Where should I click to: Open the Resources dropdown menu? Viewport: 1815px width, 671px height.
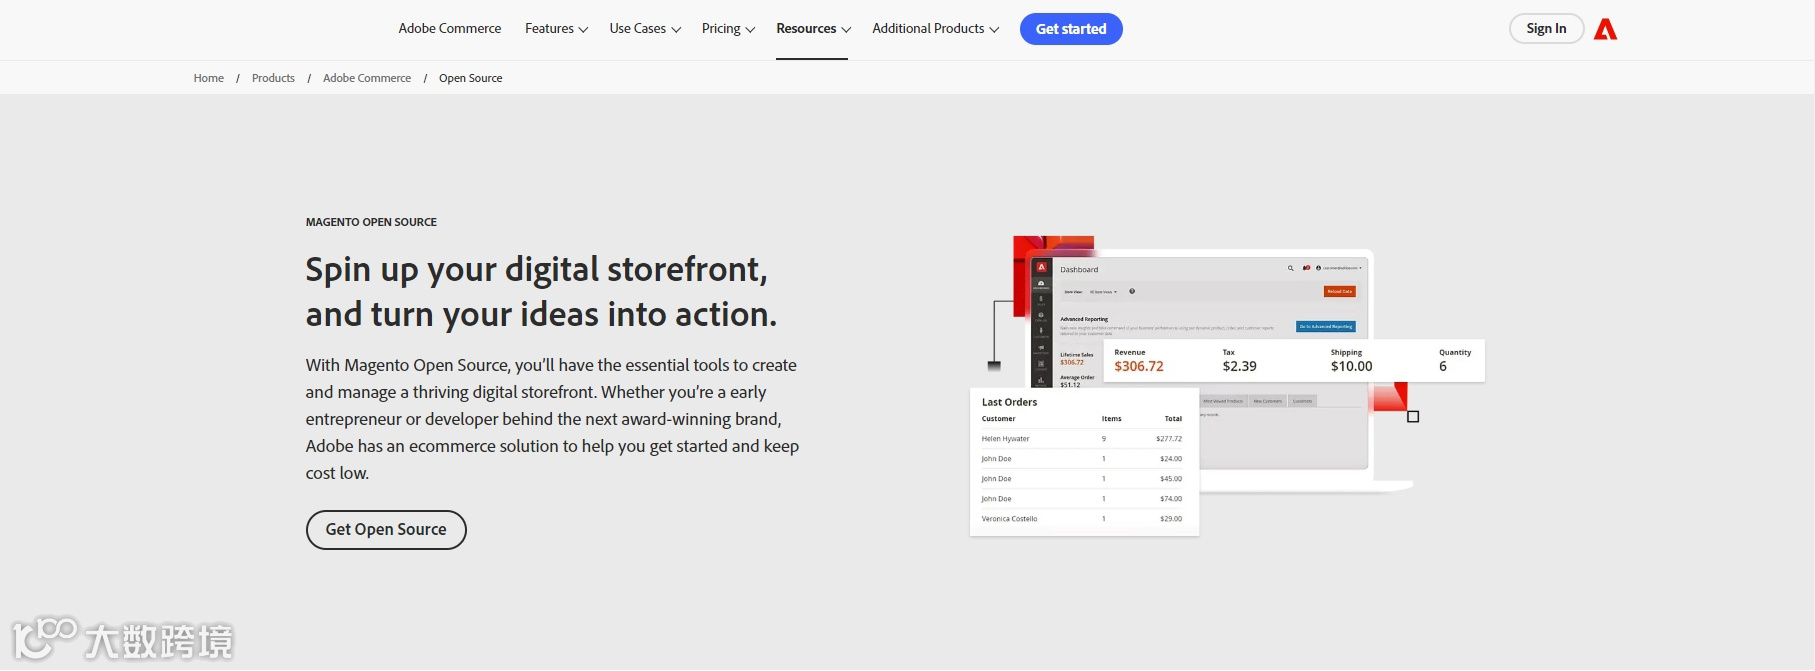(x=813, y=29)
